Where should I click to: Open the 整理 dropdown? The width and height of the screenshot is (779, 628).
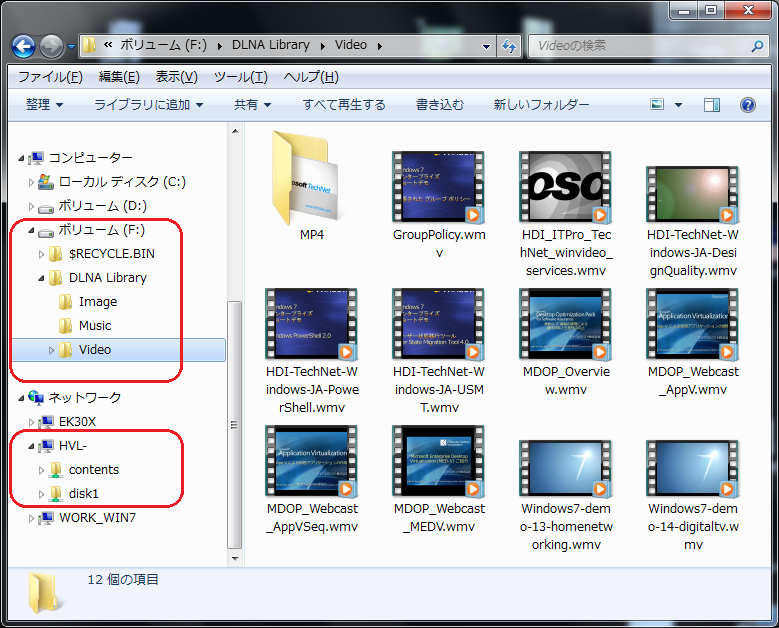tap(44, 104)
